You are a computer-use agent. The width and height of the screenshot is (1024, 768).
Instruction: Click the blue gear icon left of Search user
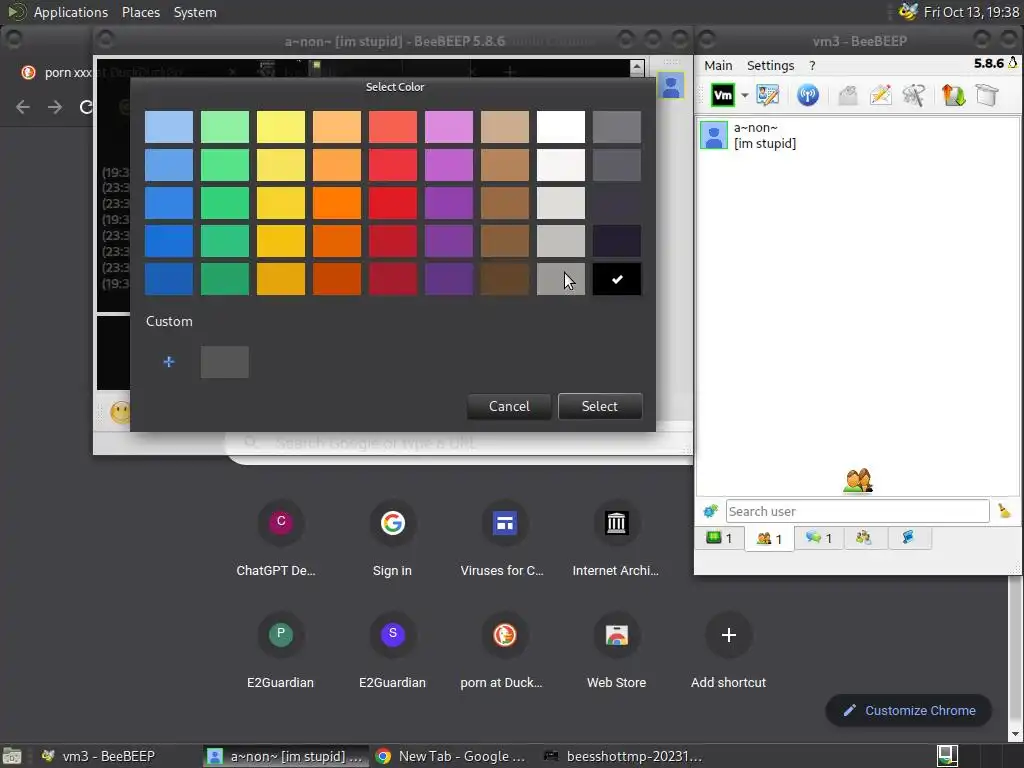point(710,511)
